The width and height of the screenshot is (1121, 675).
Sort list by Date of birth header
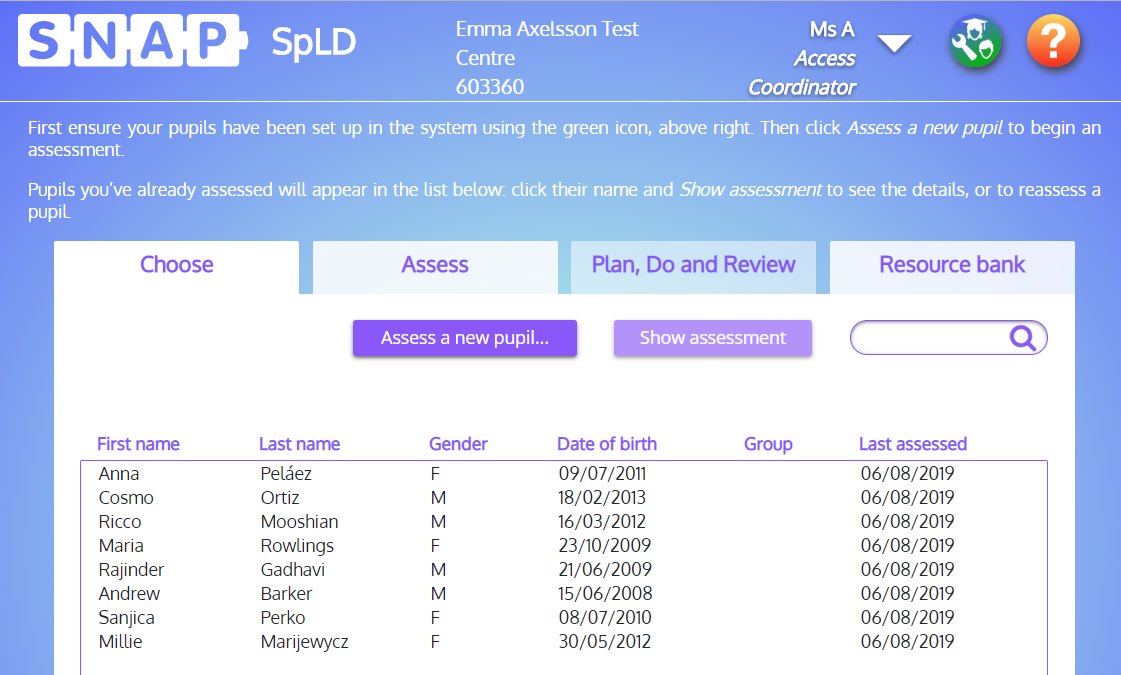[x=606, y=444]
